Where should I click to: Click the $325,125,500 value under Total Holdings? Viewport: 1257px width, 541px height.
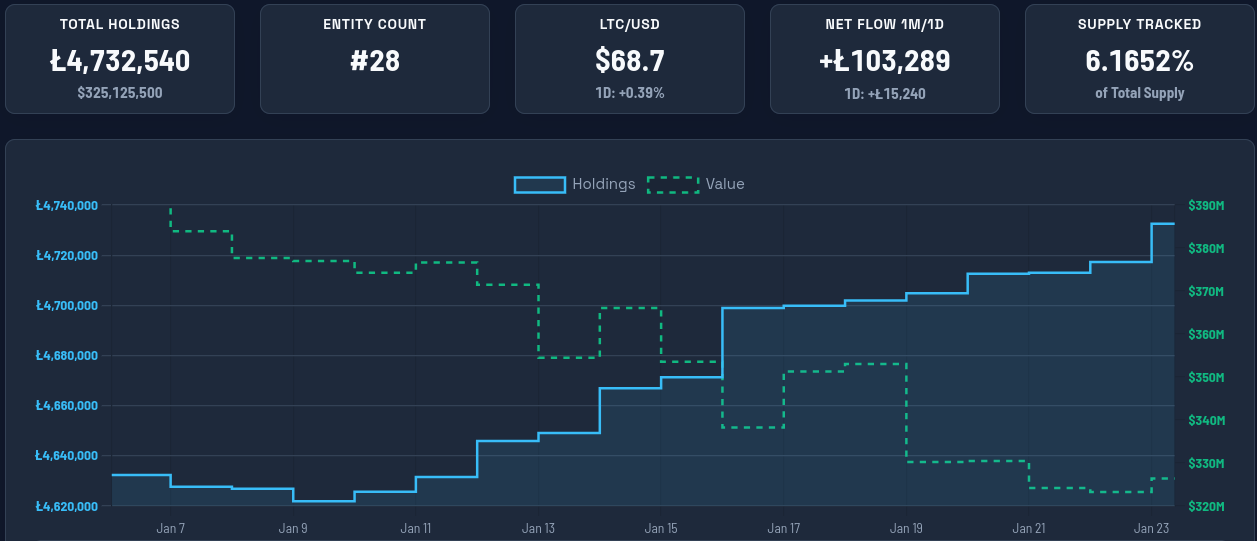coord(120,93)
